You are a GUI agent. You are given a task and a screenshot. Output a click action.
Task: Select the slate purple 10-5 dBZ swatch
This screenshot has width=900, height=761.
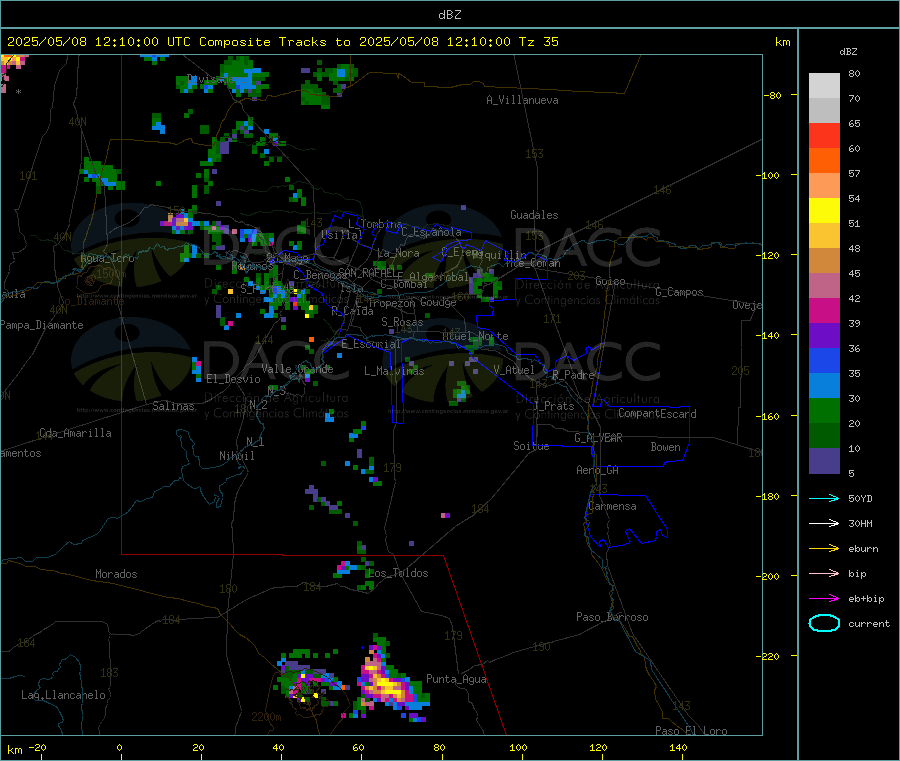[x=824, y=461]
